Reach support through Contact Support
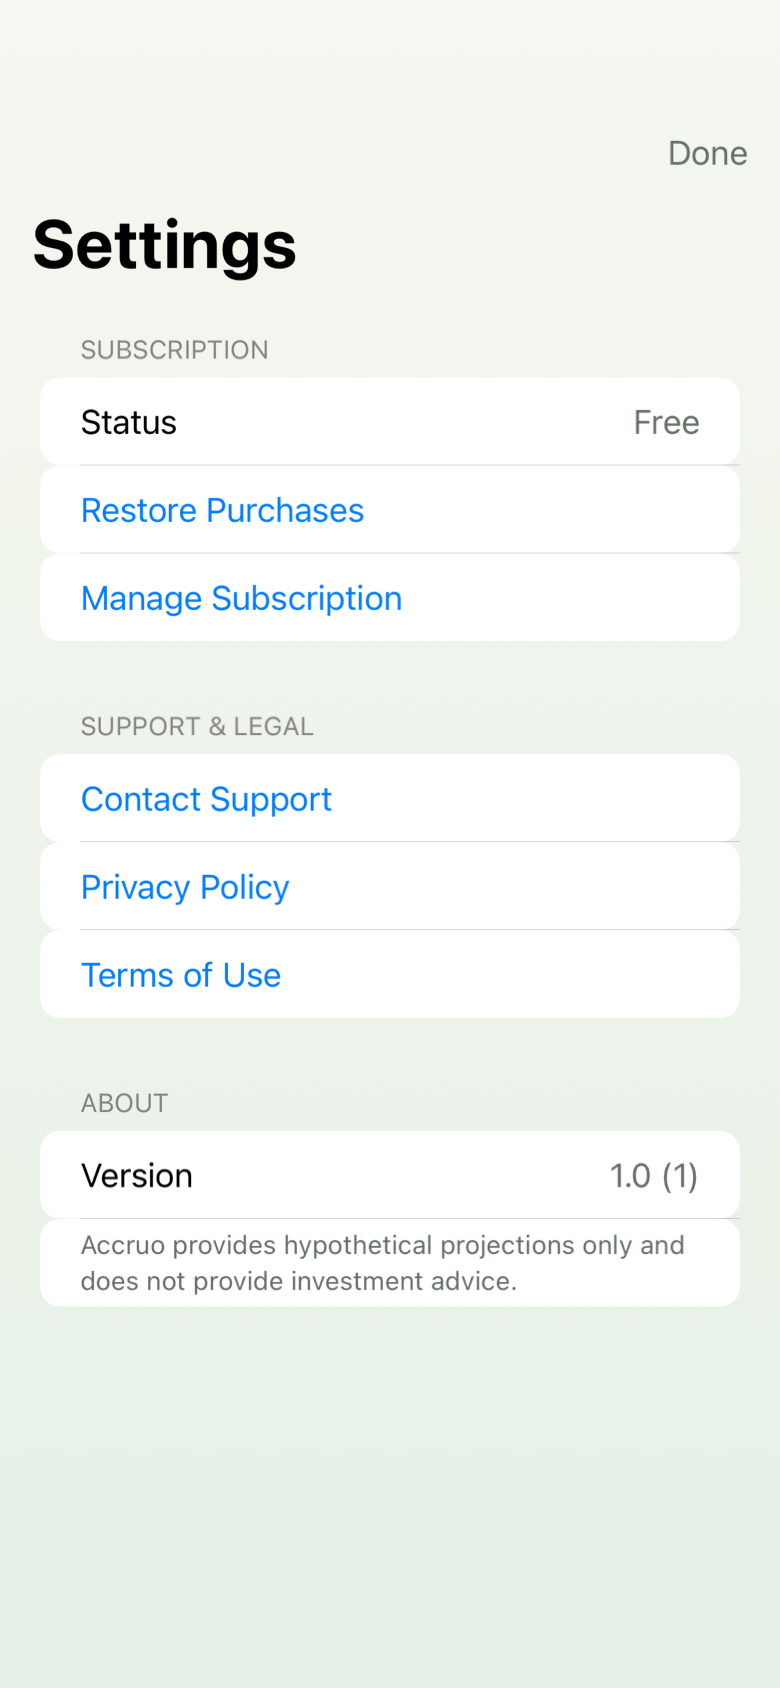The image size is (780, 1688). 206,798
